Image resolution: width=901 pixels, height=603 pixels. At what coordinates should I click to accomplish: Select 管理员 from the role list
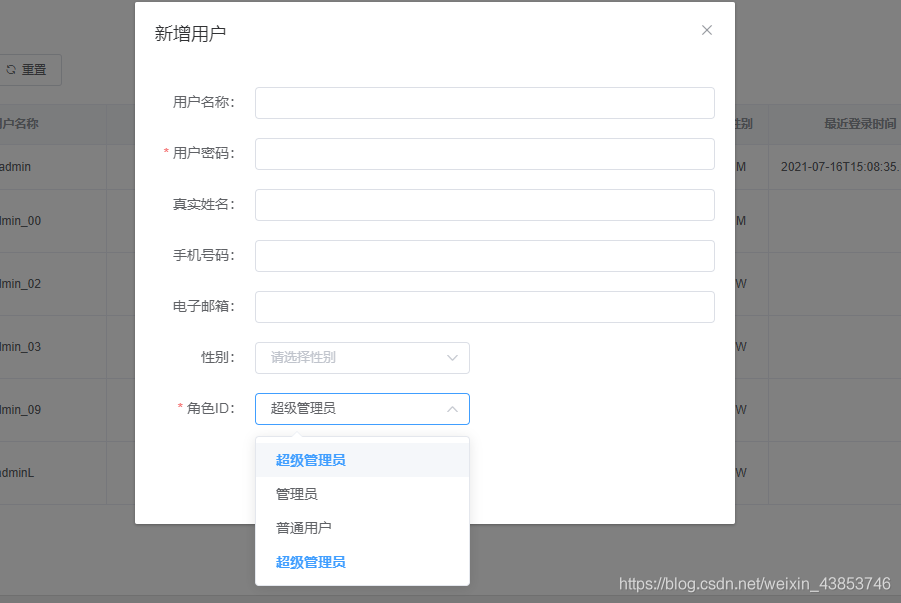(299, 493)
